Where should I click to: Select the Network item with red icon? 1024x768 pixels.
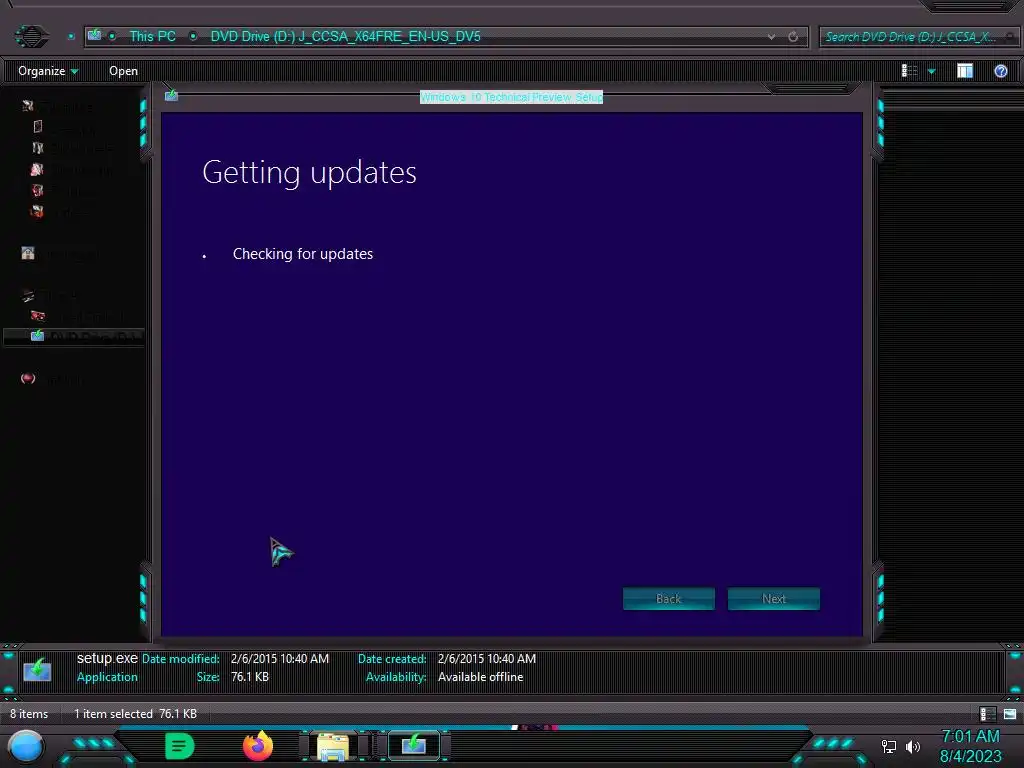click(x=27, y=378)
